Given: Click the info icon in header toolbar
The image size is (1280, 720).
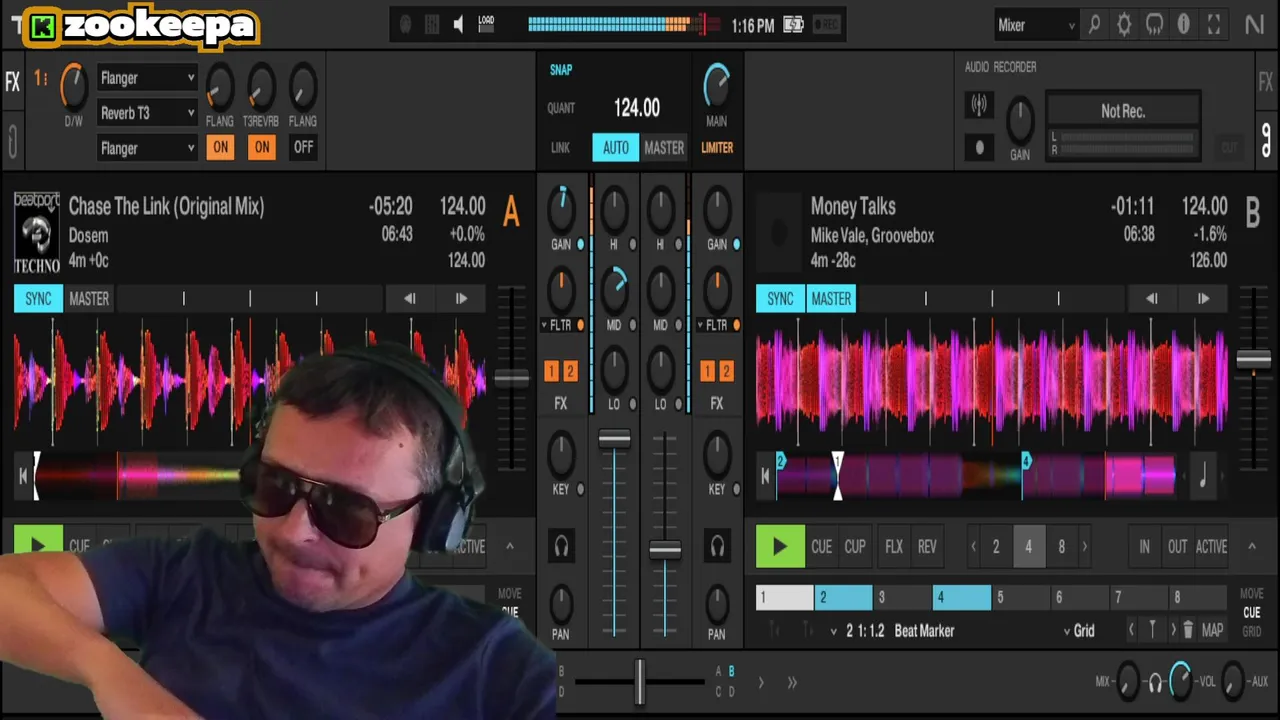Looking at the screenshot, I should [x=1184, y=25].
